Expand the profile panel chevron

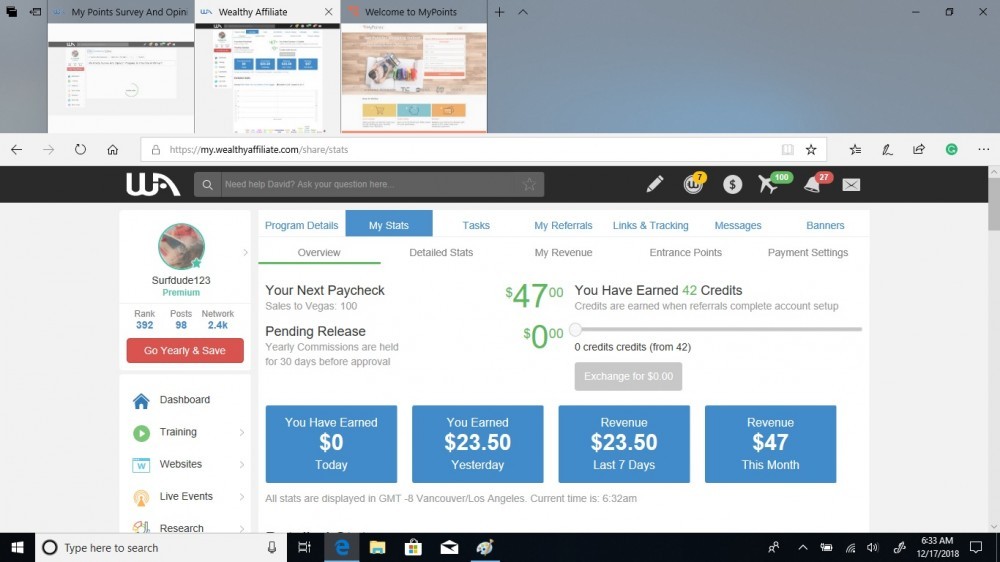pyautogui.click(x=245, y=253)
